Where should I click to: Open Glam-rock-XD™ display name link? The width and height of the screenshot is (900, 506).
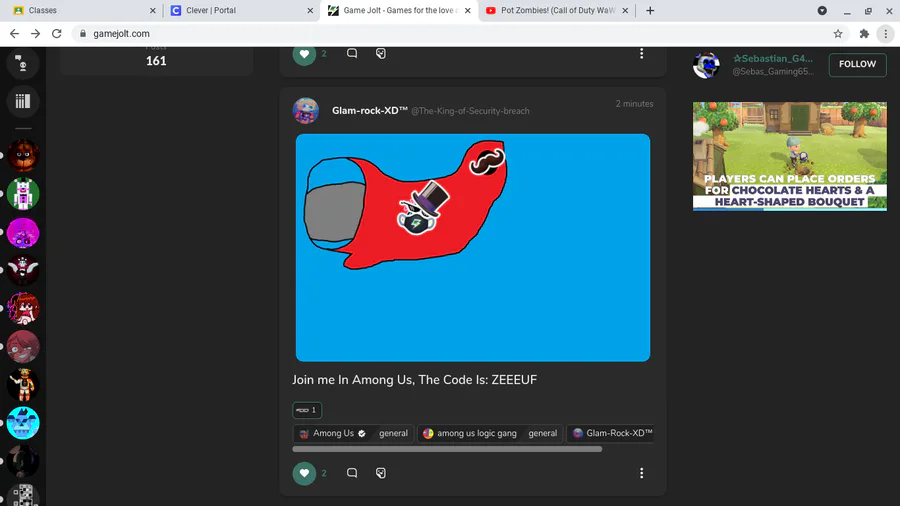(370, 111)
